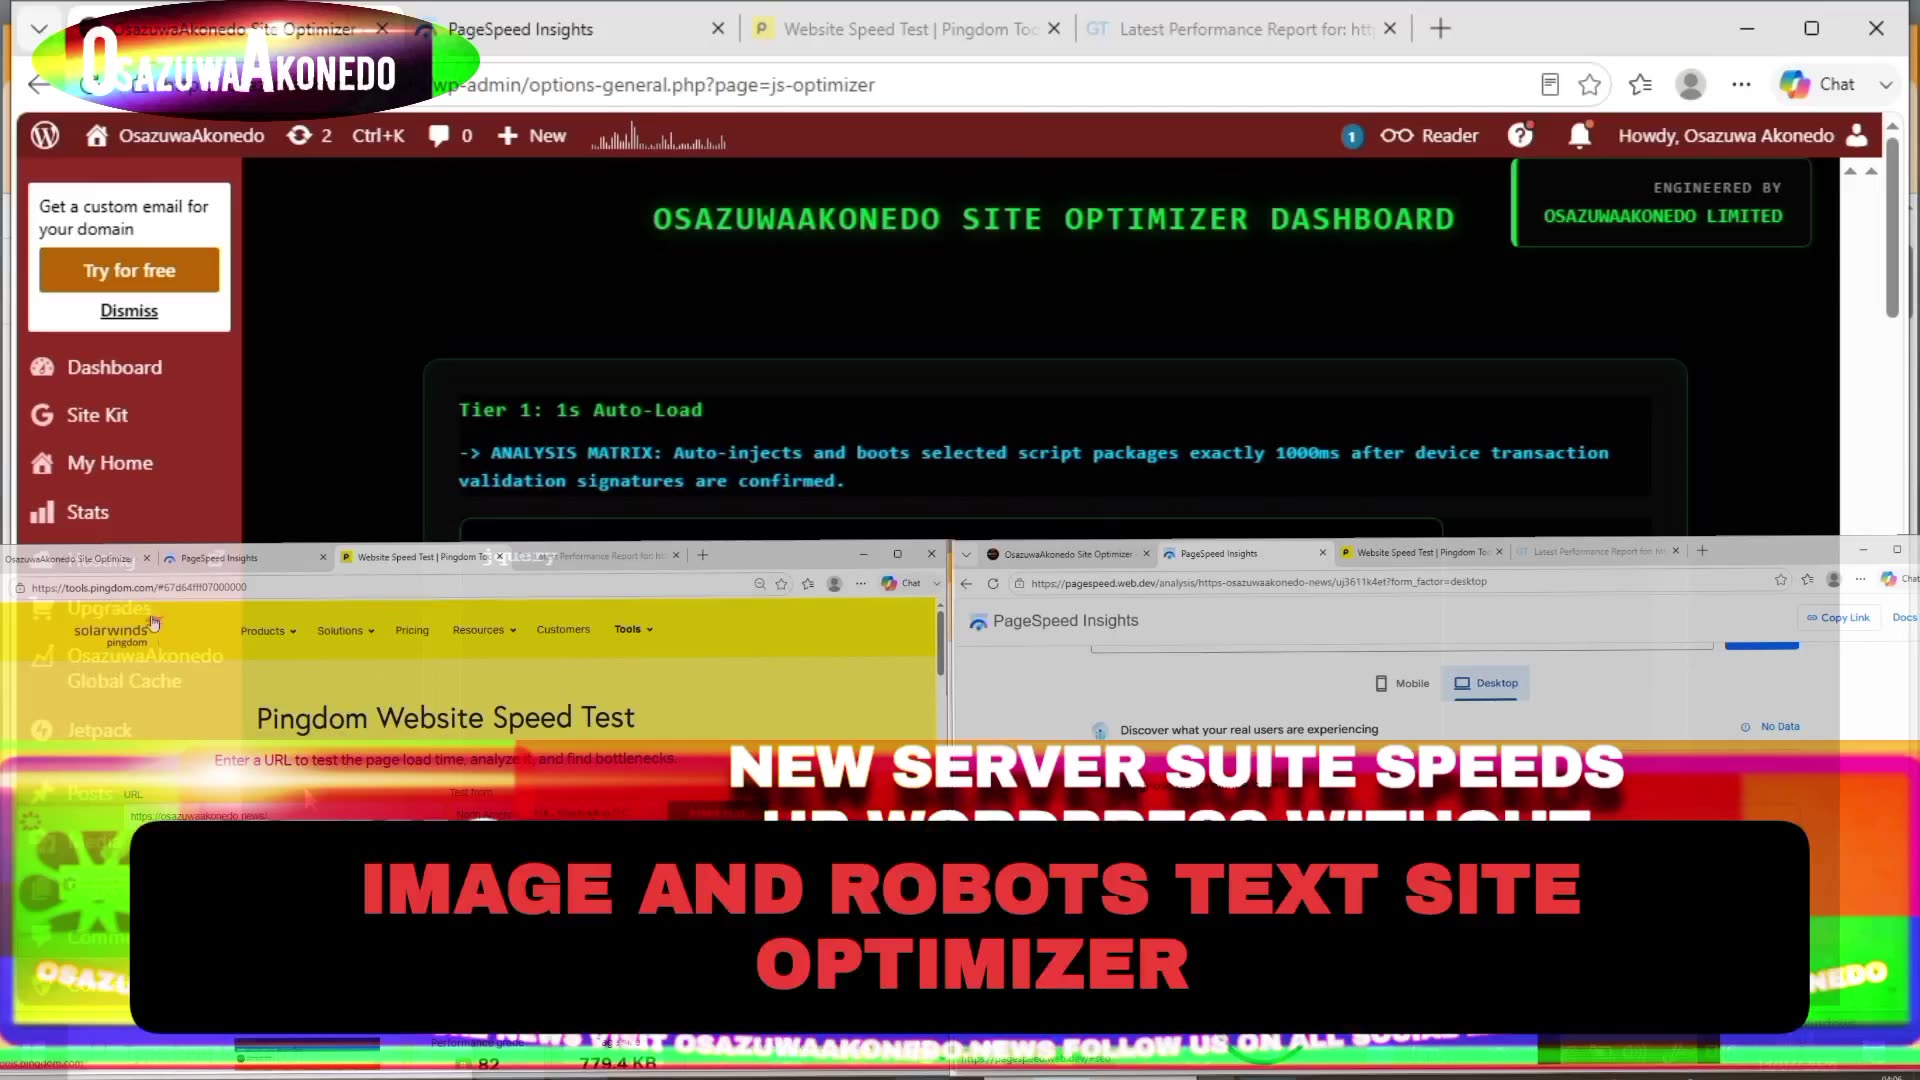Screen dimensions: 1920x1080
Task: Open the profile avatar in main browser toolbar
Action: point(1691,85)
